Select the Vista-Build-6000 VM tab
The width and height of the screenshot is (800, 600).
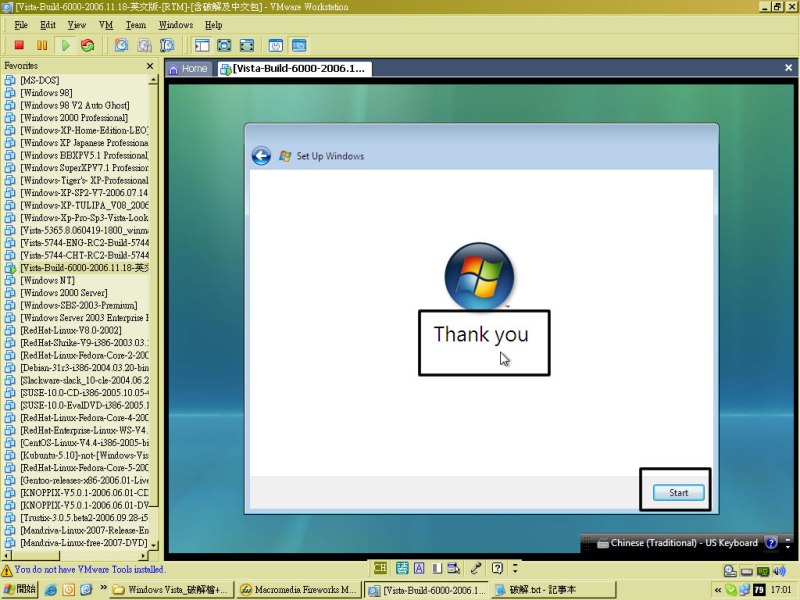tap(294, 68)
